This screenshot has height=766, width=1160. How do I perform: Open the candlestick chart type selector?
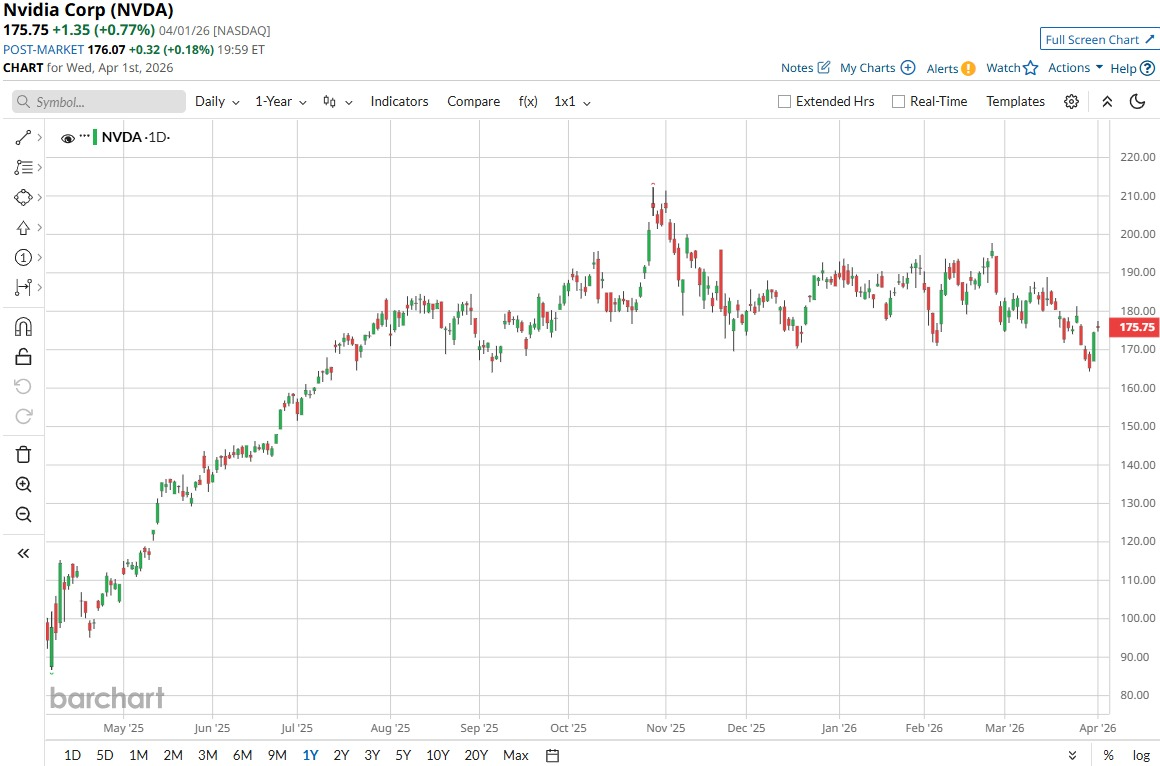coord(337,101)
